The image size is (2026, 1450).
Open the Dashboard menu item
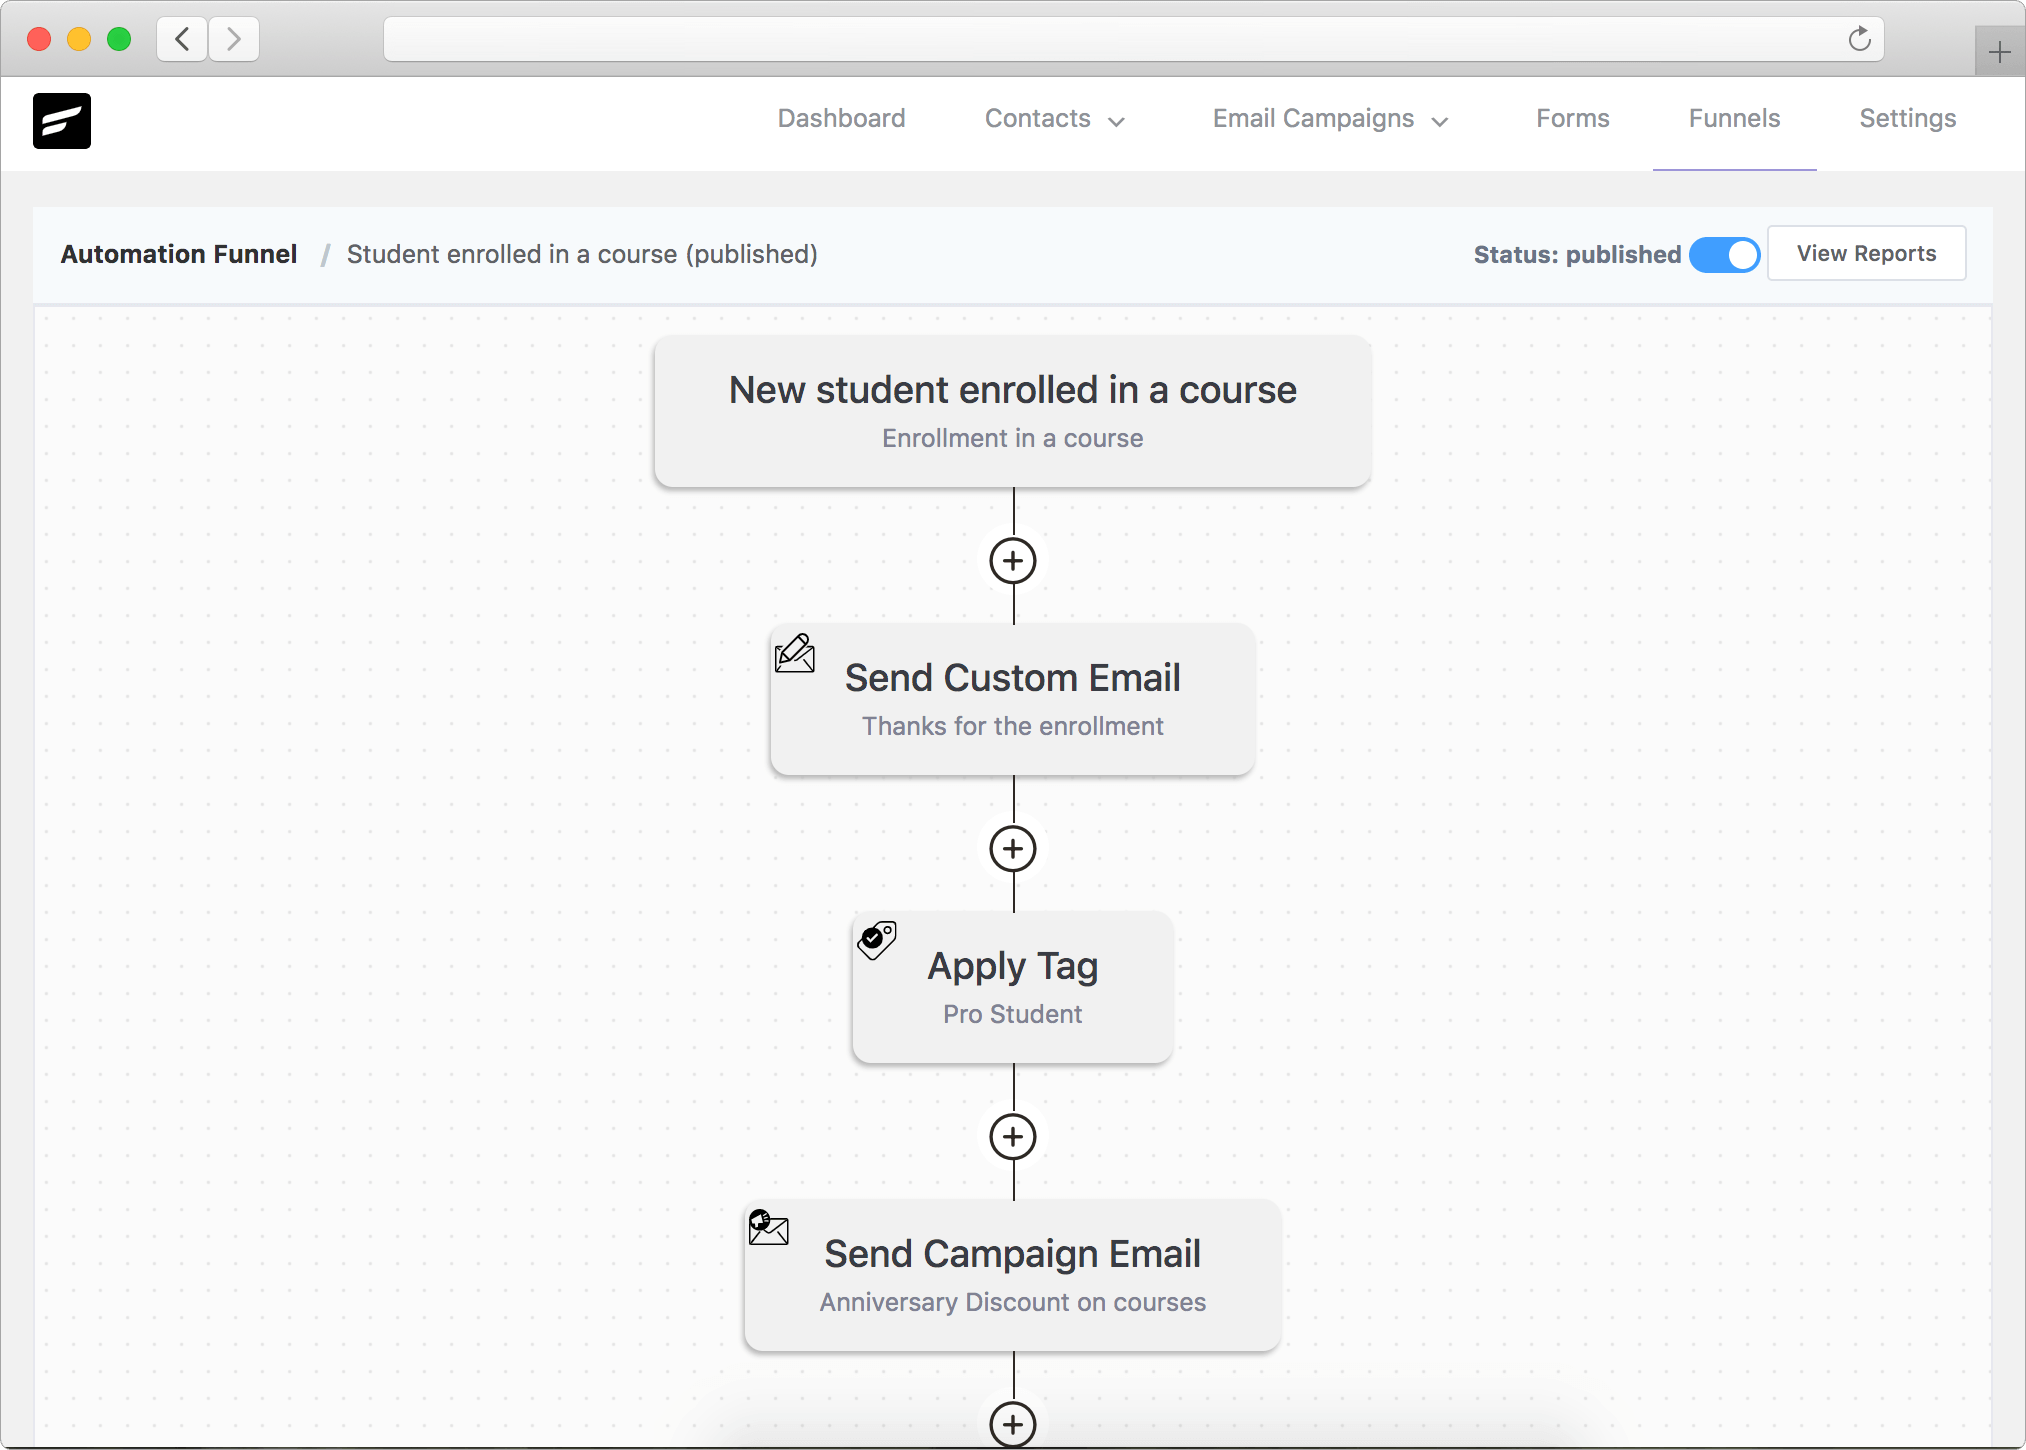pos(841,118)
